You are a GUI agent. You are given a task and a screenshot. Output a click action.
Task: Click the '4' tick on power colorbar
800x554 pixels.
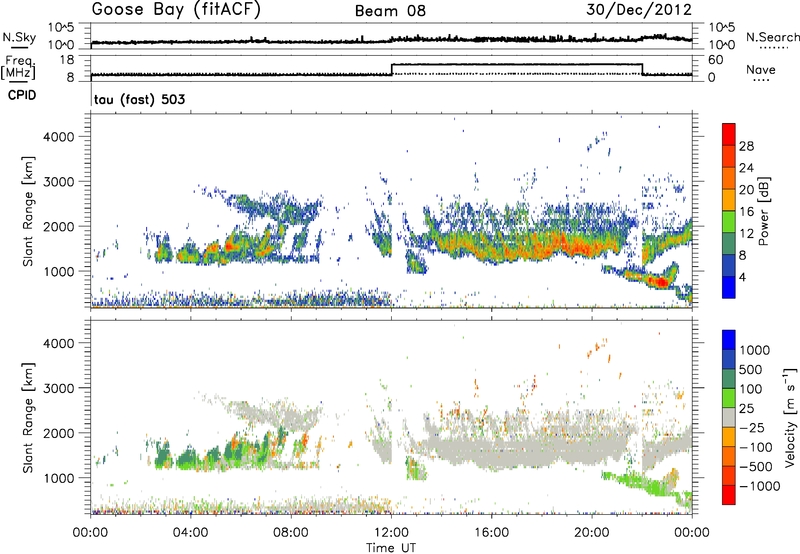click(743, 277)
